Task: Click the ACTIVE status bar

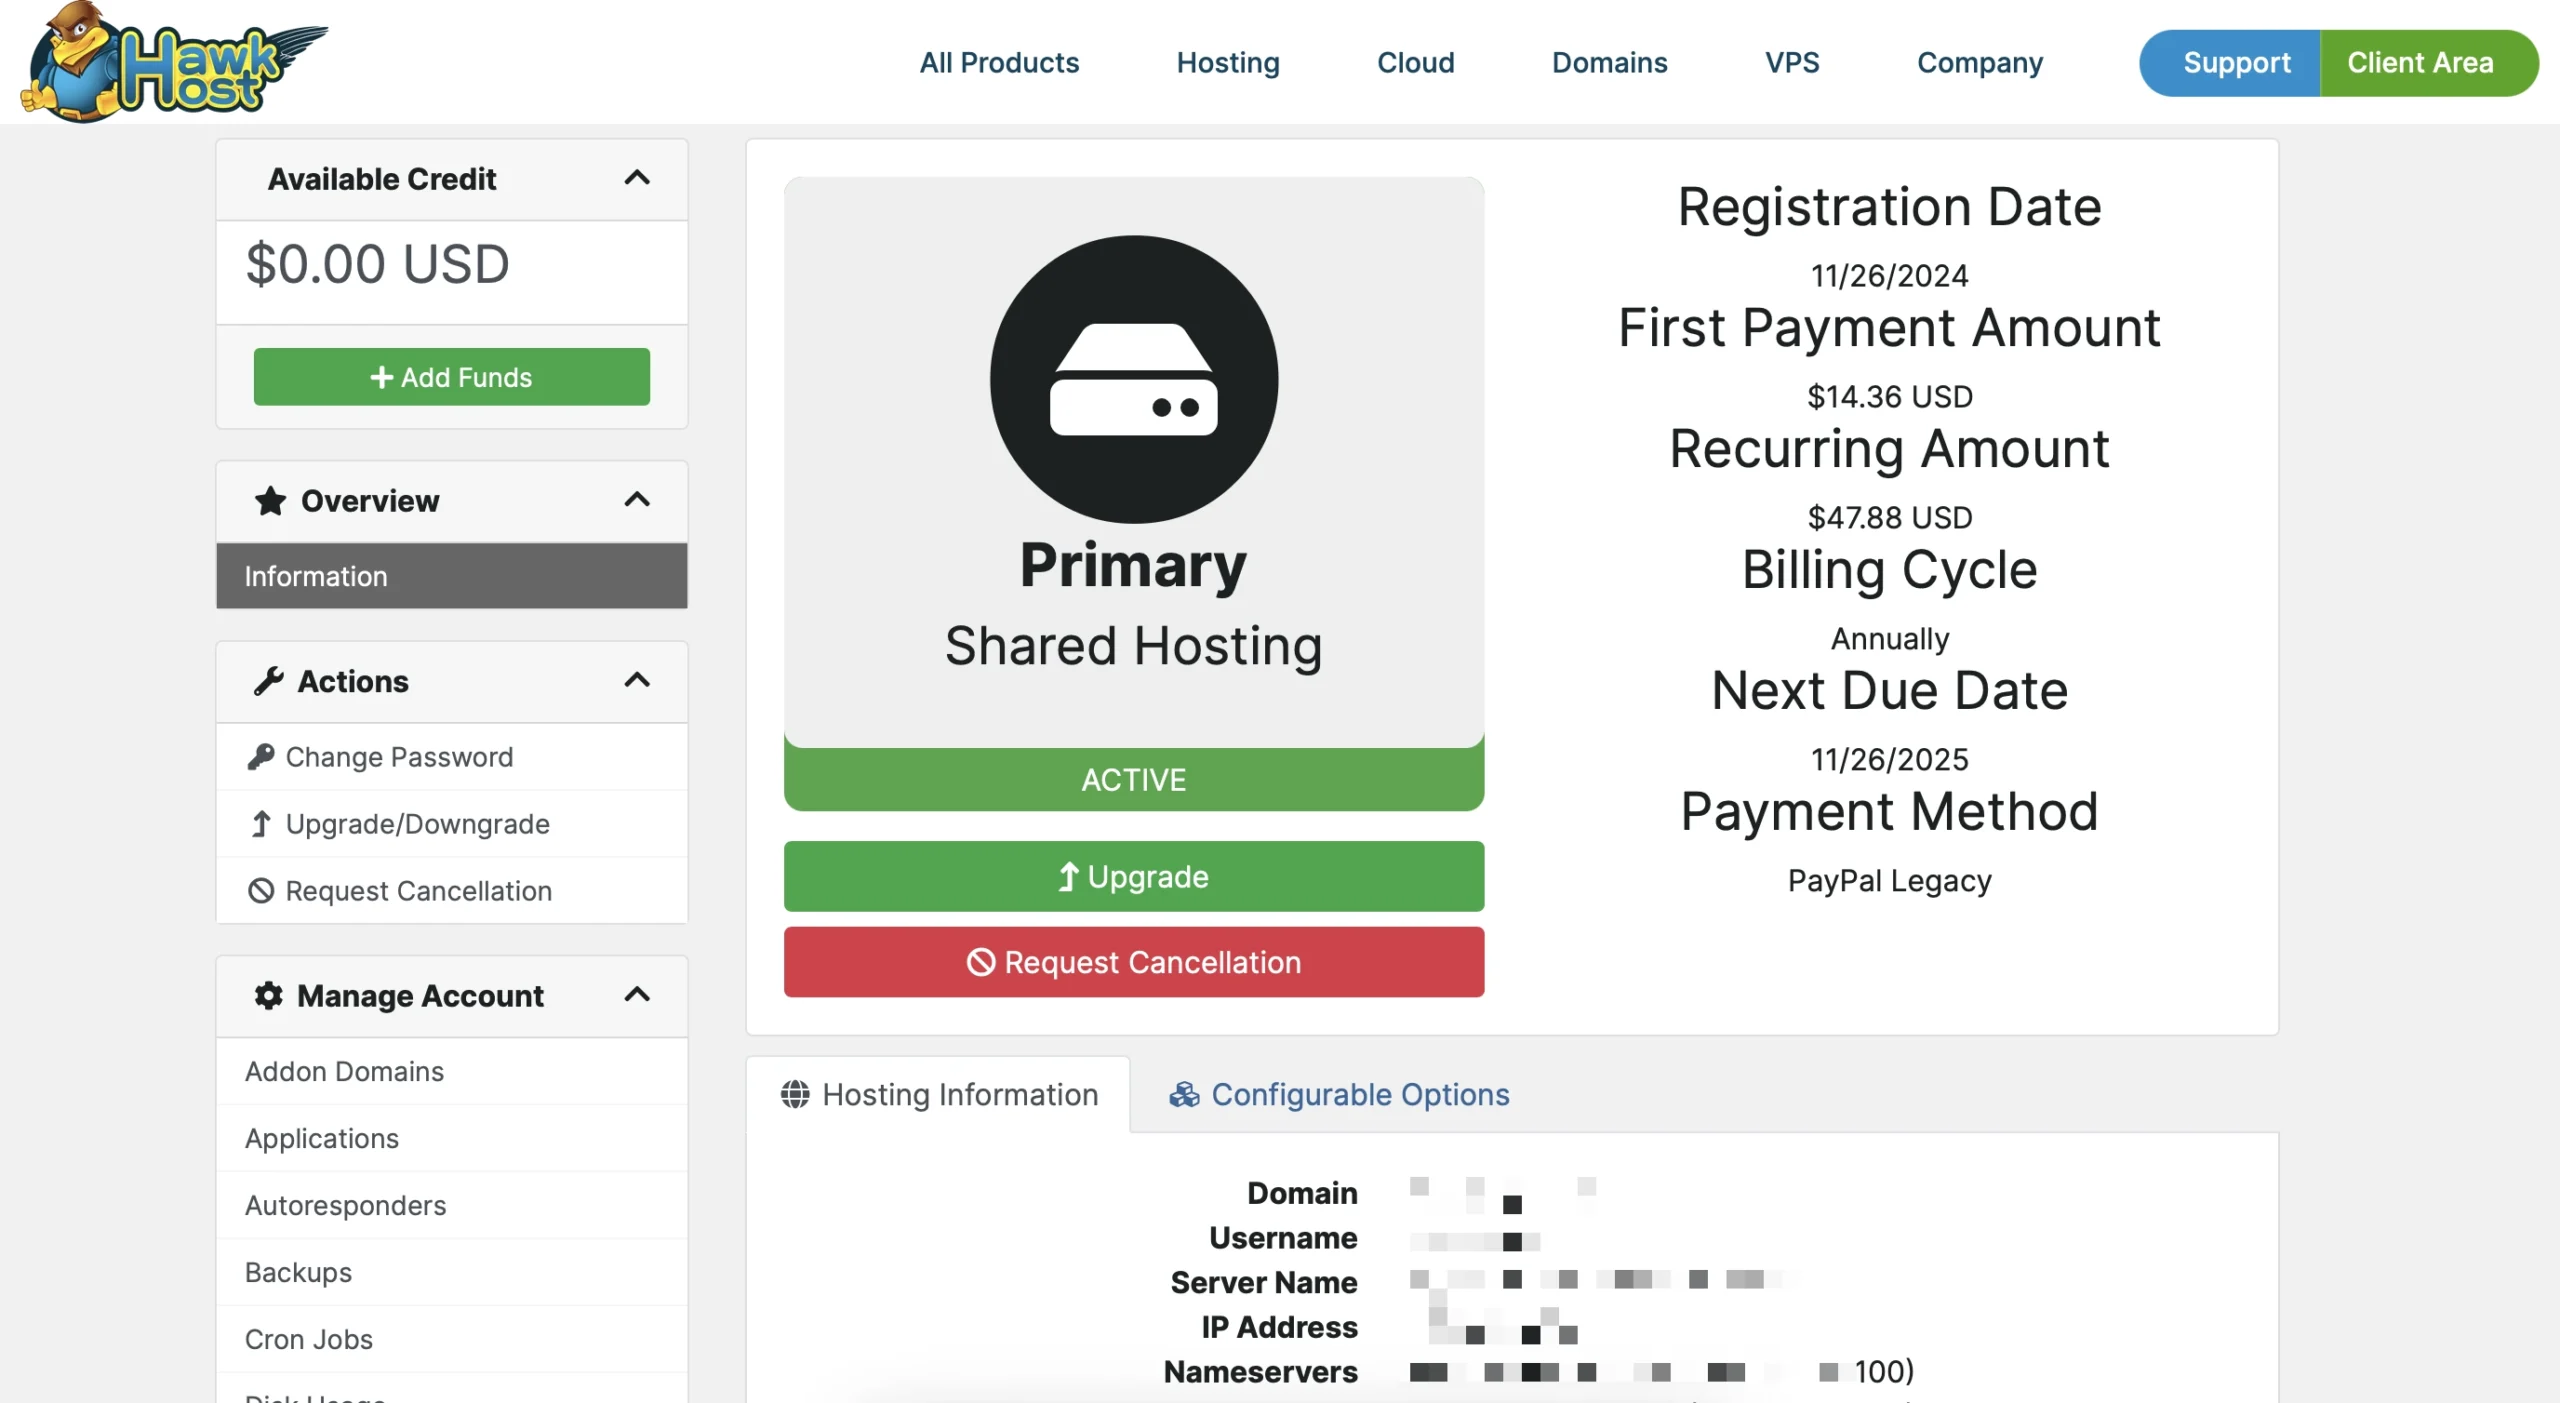Action: (x=1134, y=779)
